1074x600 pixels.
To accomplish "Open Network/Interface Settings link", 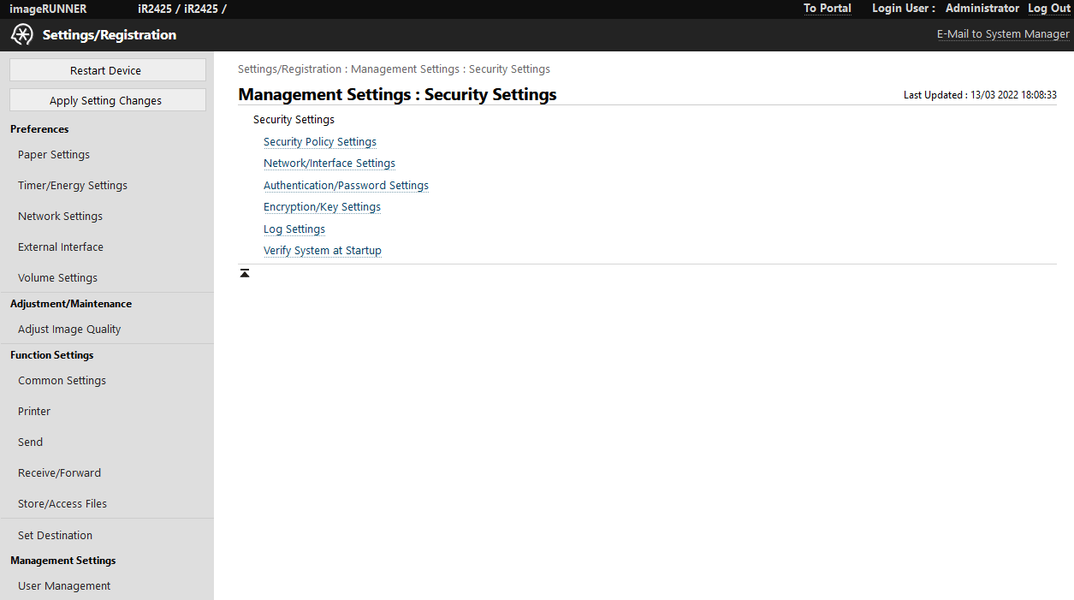I will pos(329,164).
